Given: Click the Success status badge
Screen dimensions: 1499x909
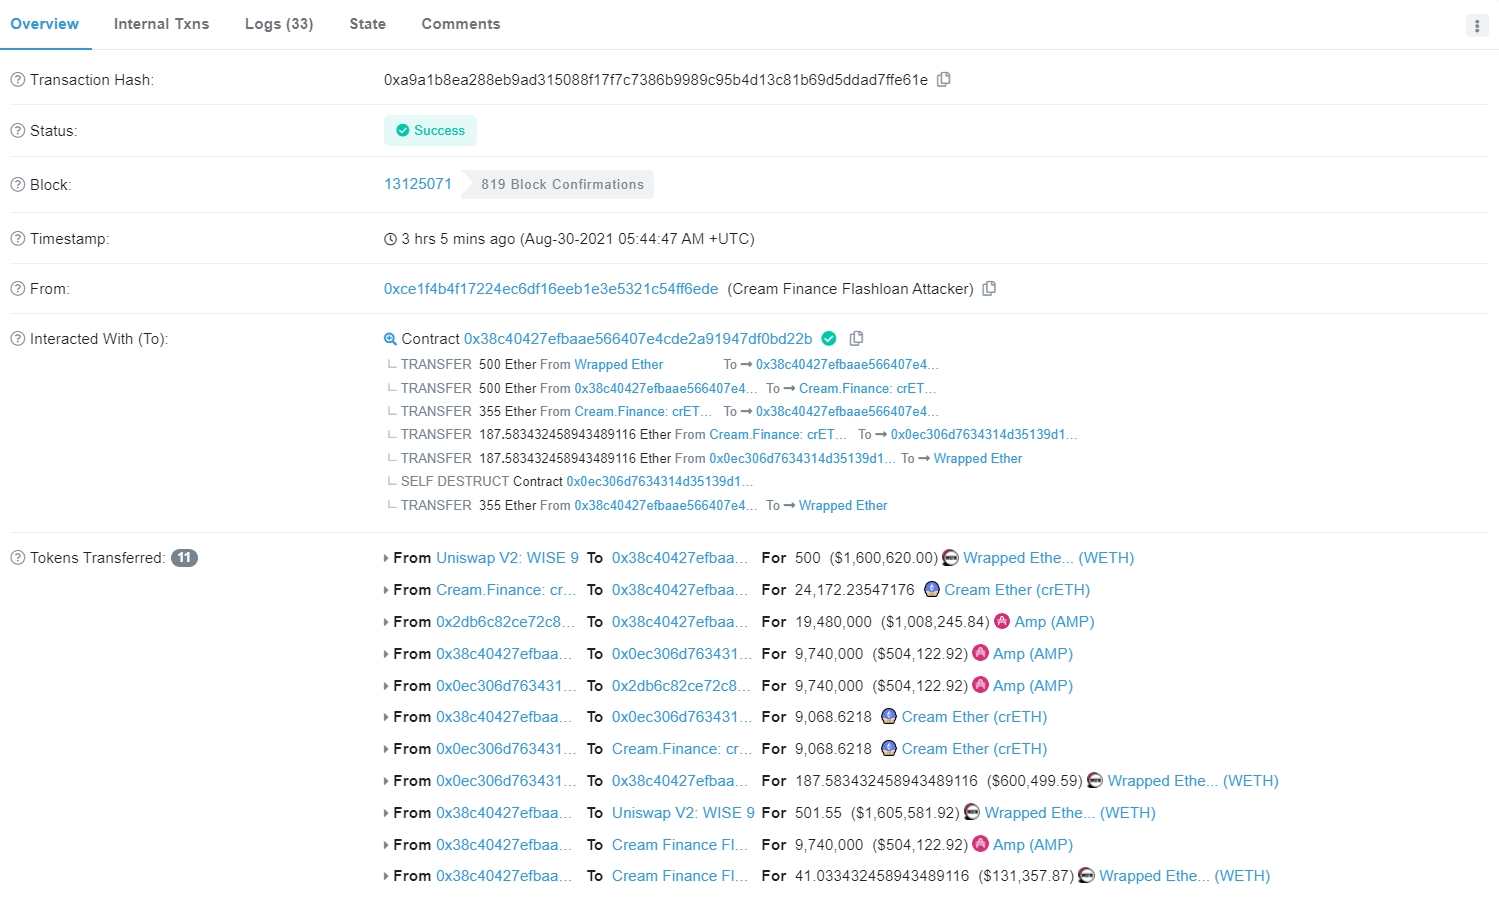Looking at the screenshot, I should click(430, 130).
